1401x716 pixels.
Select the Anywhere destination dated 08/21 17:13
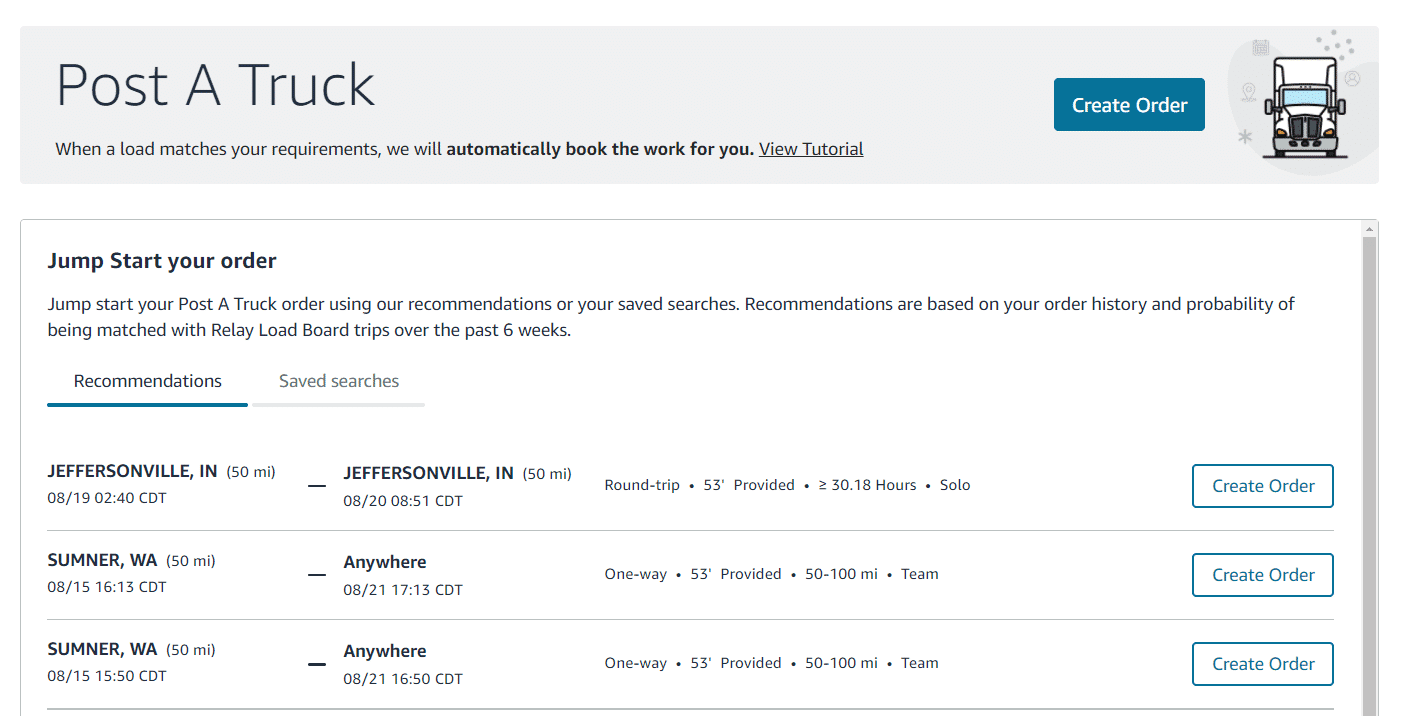385,562
